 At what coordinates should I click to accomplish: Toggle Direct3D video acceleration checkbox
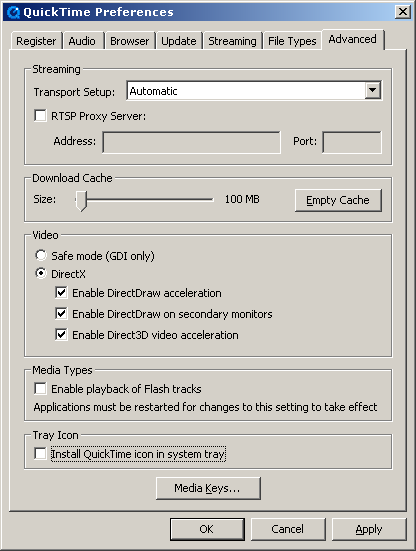[x=61, y=335]
